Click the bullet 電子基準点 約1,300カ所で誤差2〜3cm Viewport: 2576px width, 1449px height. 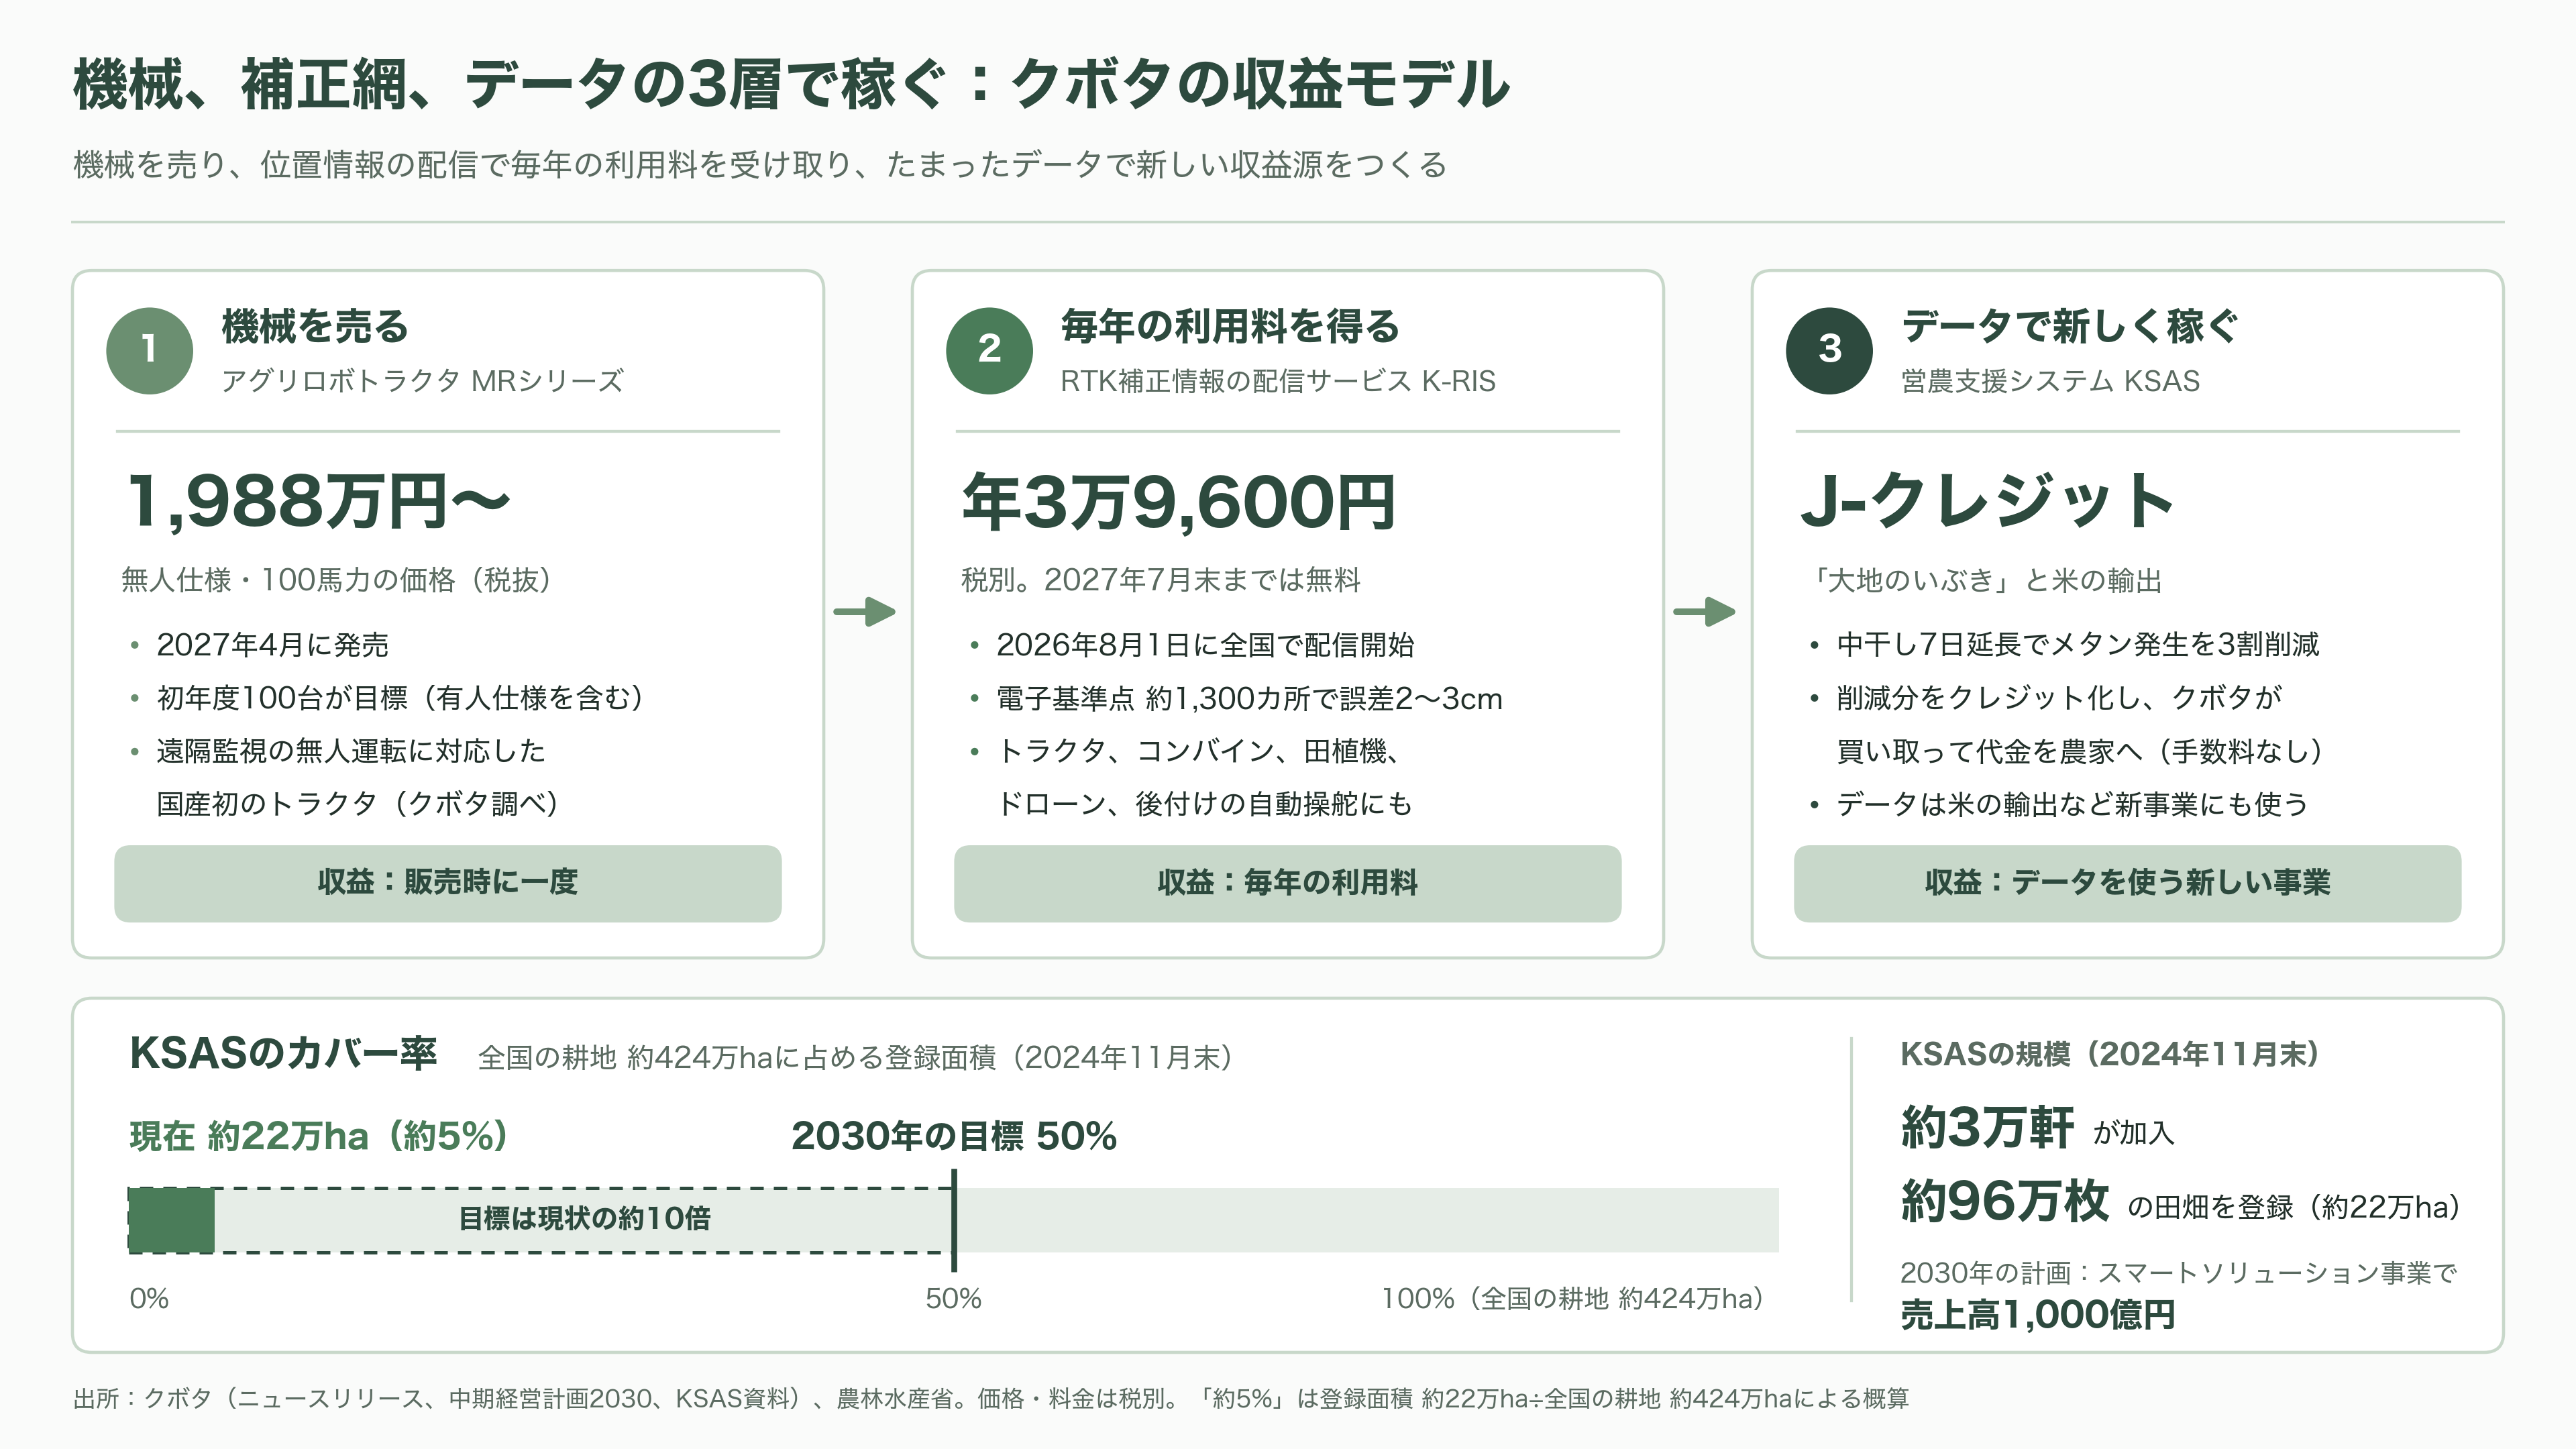[1249, 698]
